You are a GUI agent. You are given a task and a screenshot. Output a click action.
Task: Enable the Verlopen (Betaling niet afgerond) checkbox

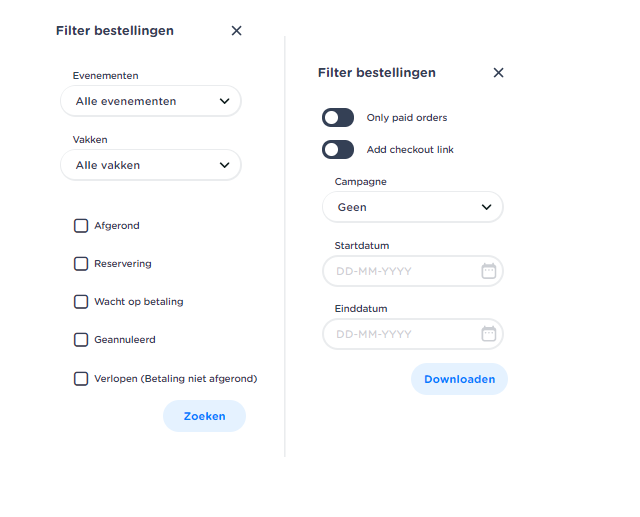[x=81, y=379]
